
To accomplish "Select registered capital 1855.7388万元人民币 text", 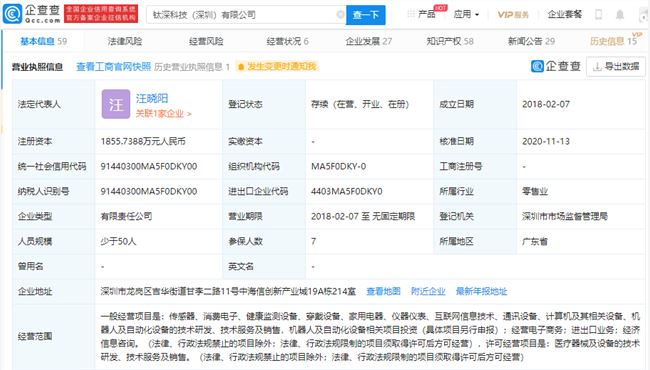I will coord(143,141).
